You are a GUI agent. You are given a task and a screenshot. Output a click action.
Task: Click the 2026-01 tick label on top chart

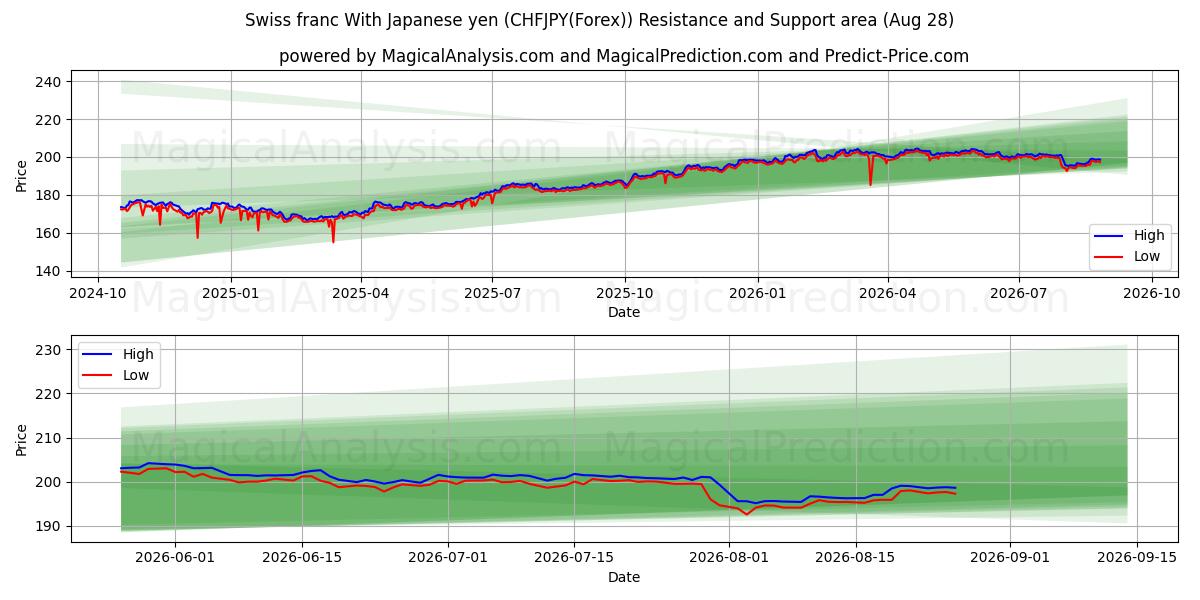coord(757,293)
